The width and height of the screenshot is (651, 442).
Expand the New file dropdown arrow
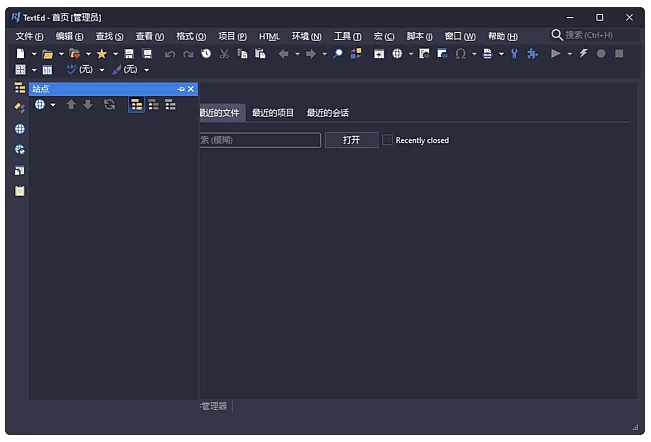click(x=33, y=54)
